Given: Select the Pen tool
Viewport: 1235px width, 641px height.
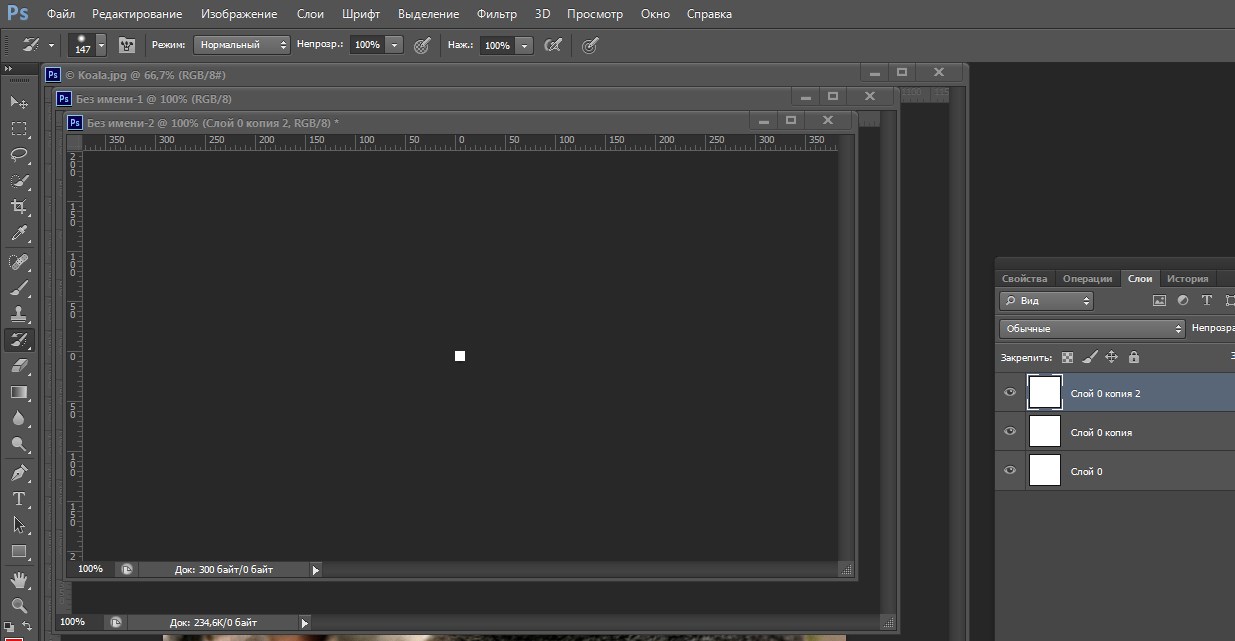Looking at the screenshot, I should click(19, 472).
